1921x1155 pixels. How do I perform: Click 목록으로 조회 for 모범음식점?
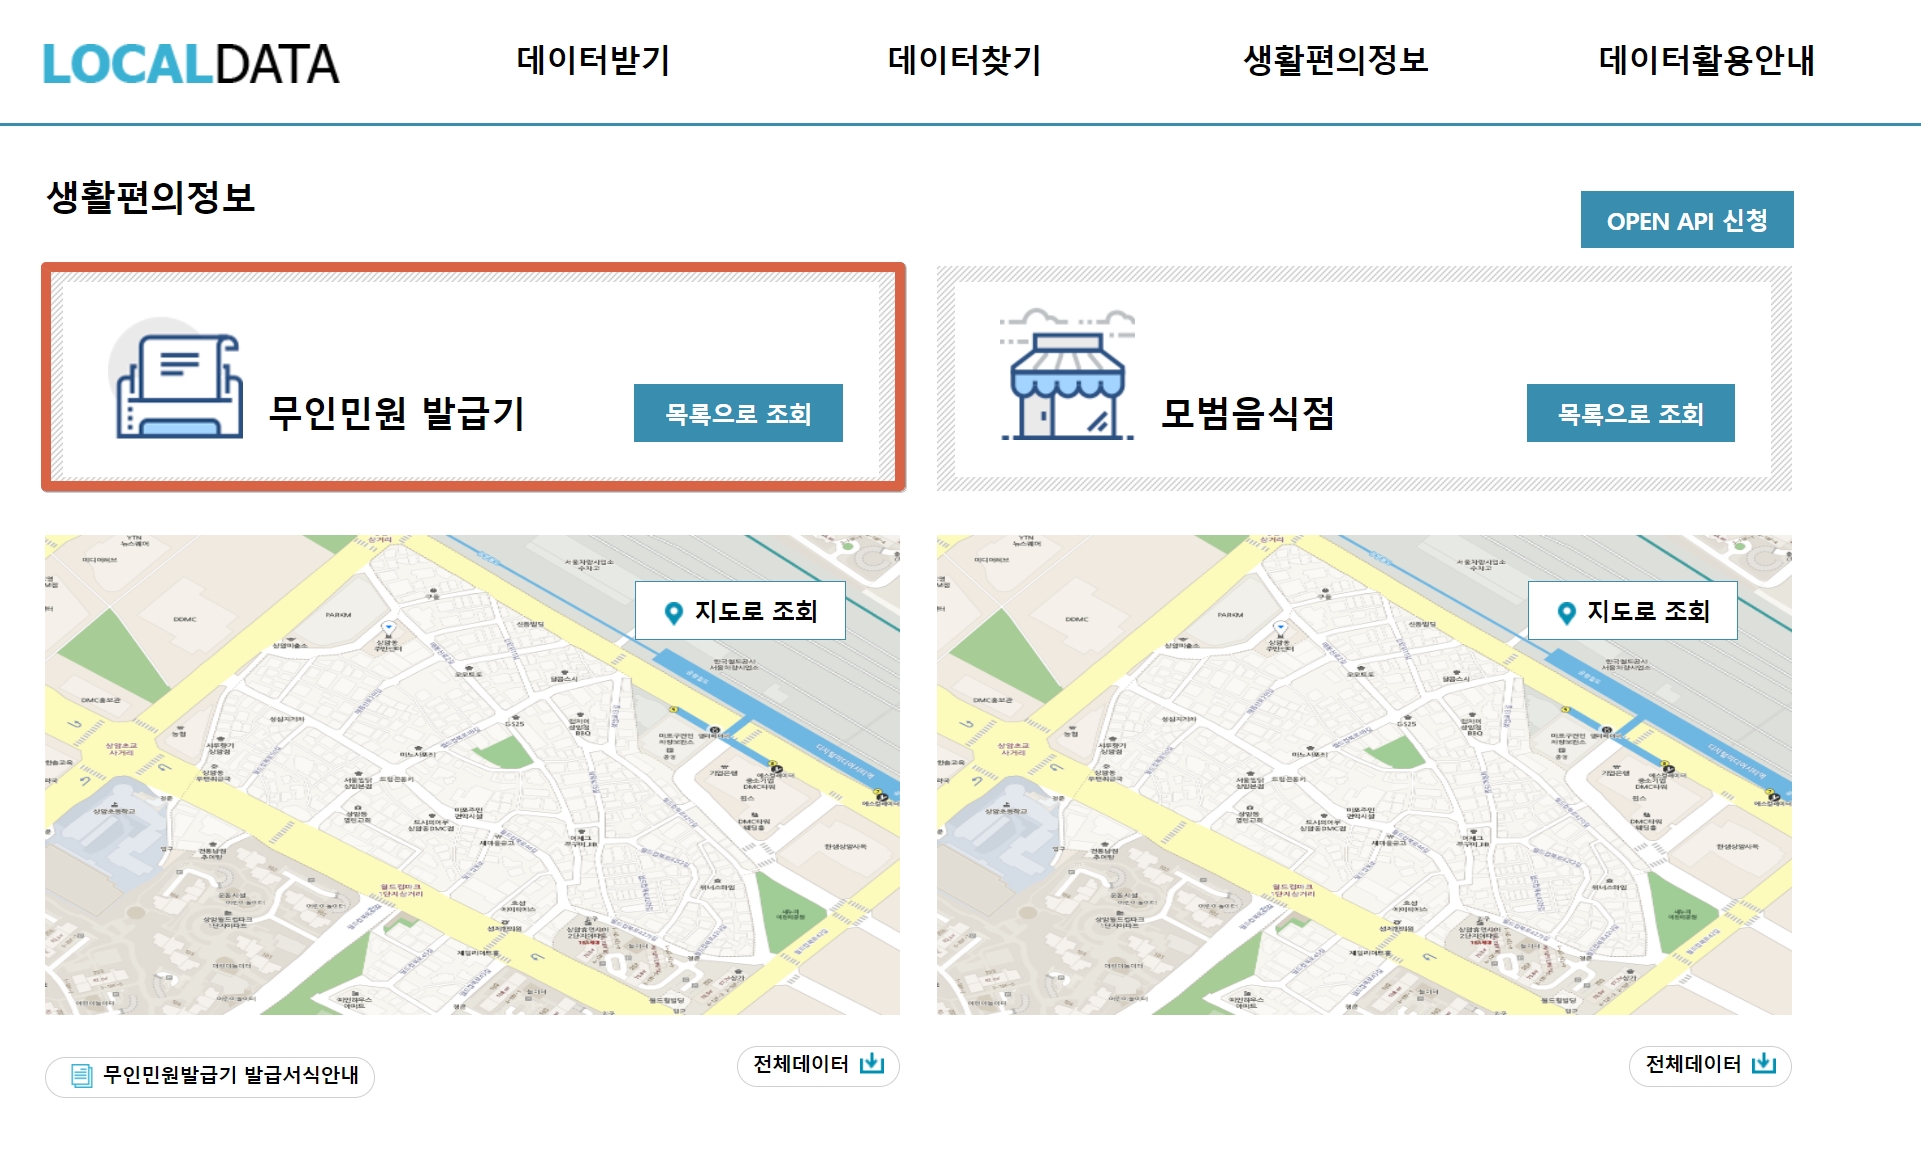click(1630, 413)
